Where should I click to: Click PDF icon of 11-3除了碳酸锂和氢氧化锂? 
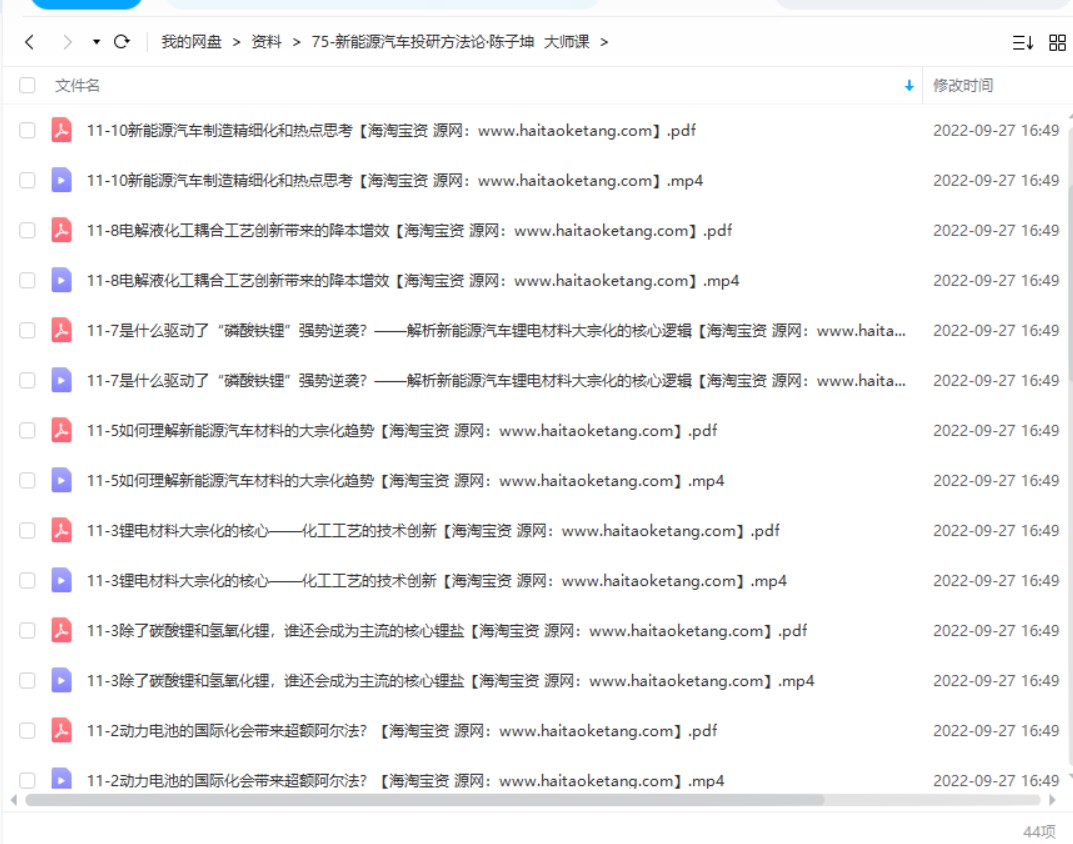click(x=62, y=630)
